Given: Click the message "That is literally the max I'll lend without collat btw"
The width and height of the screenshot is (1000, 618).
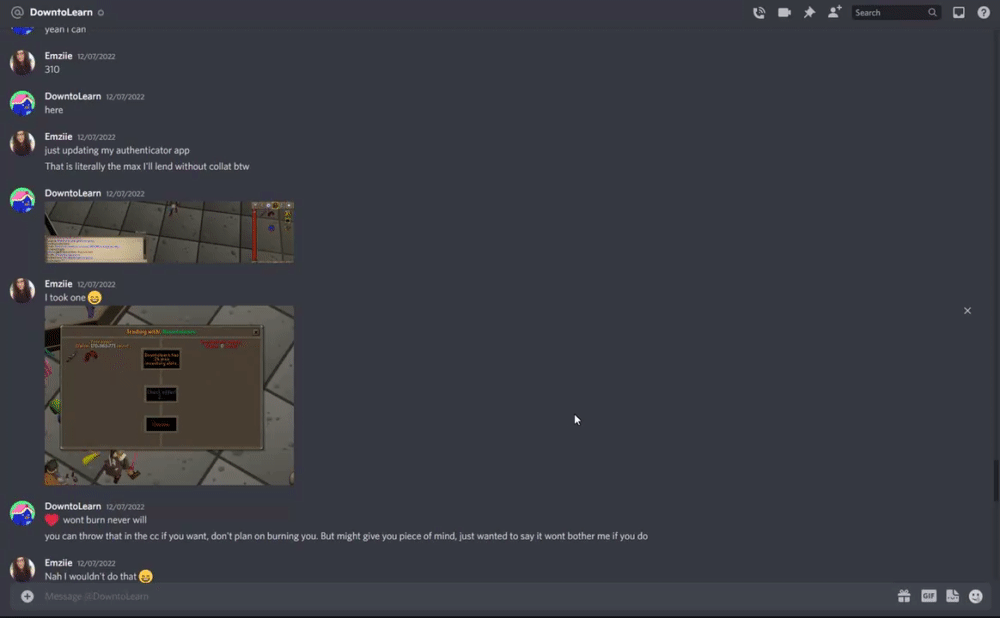Looking at the screenshot, I should pos(147,166).
